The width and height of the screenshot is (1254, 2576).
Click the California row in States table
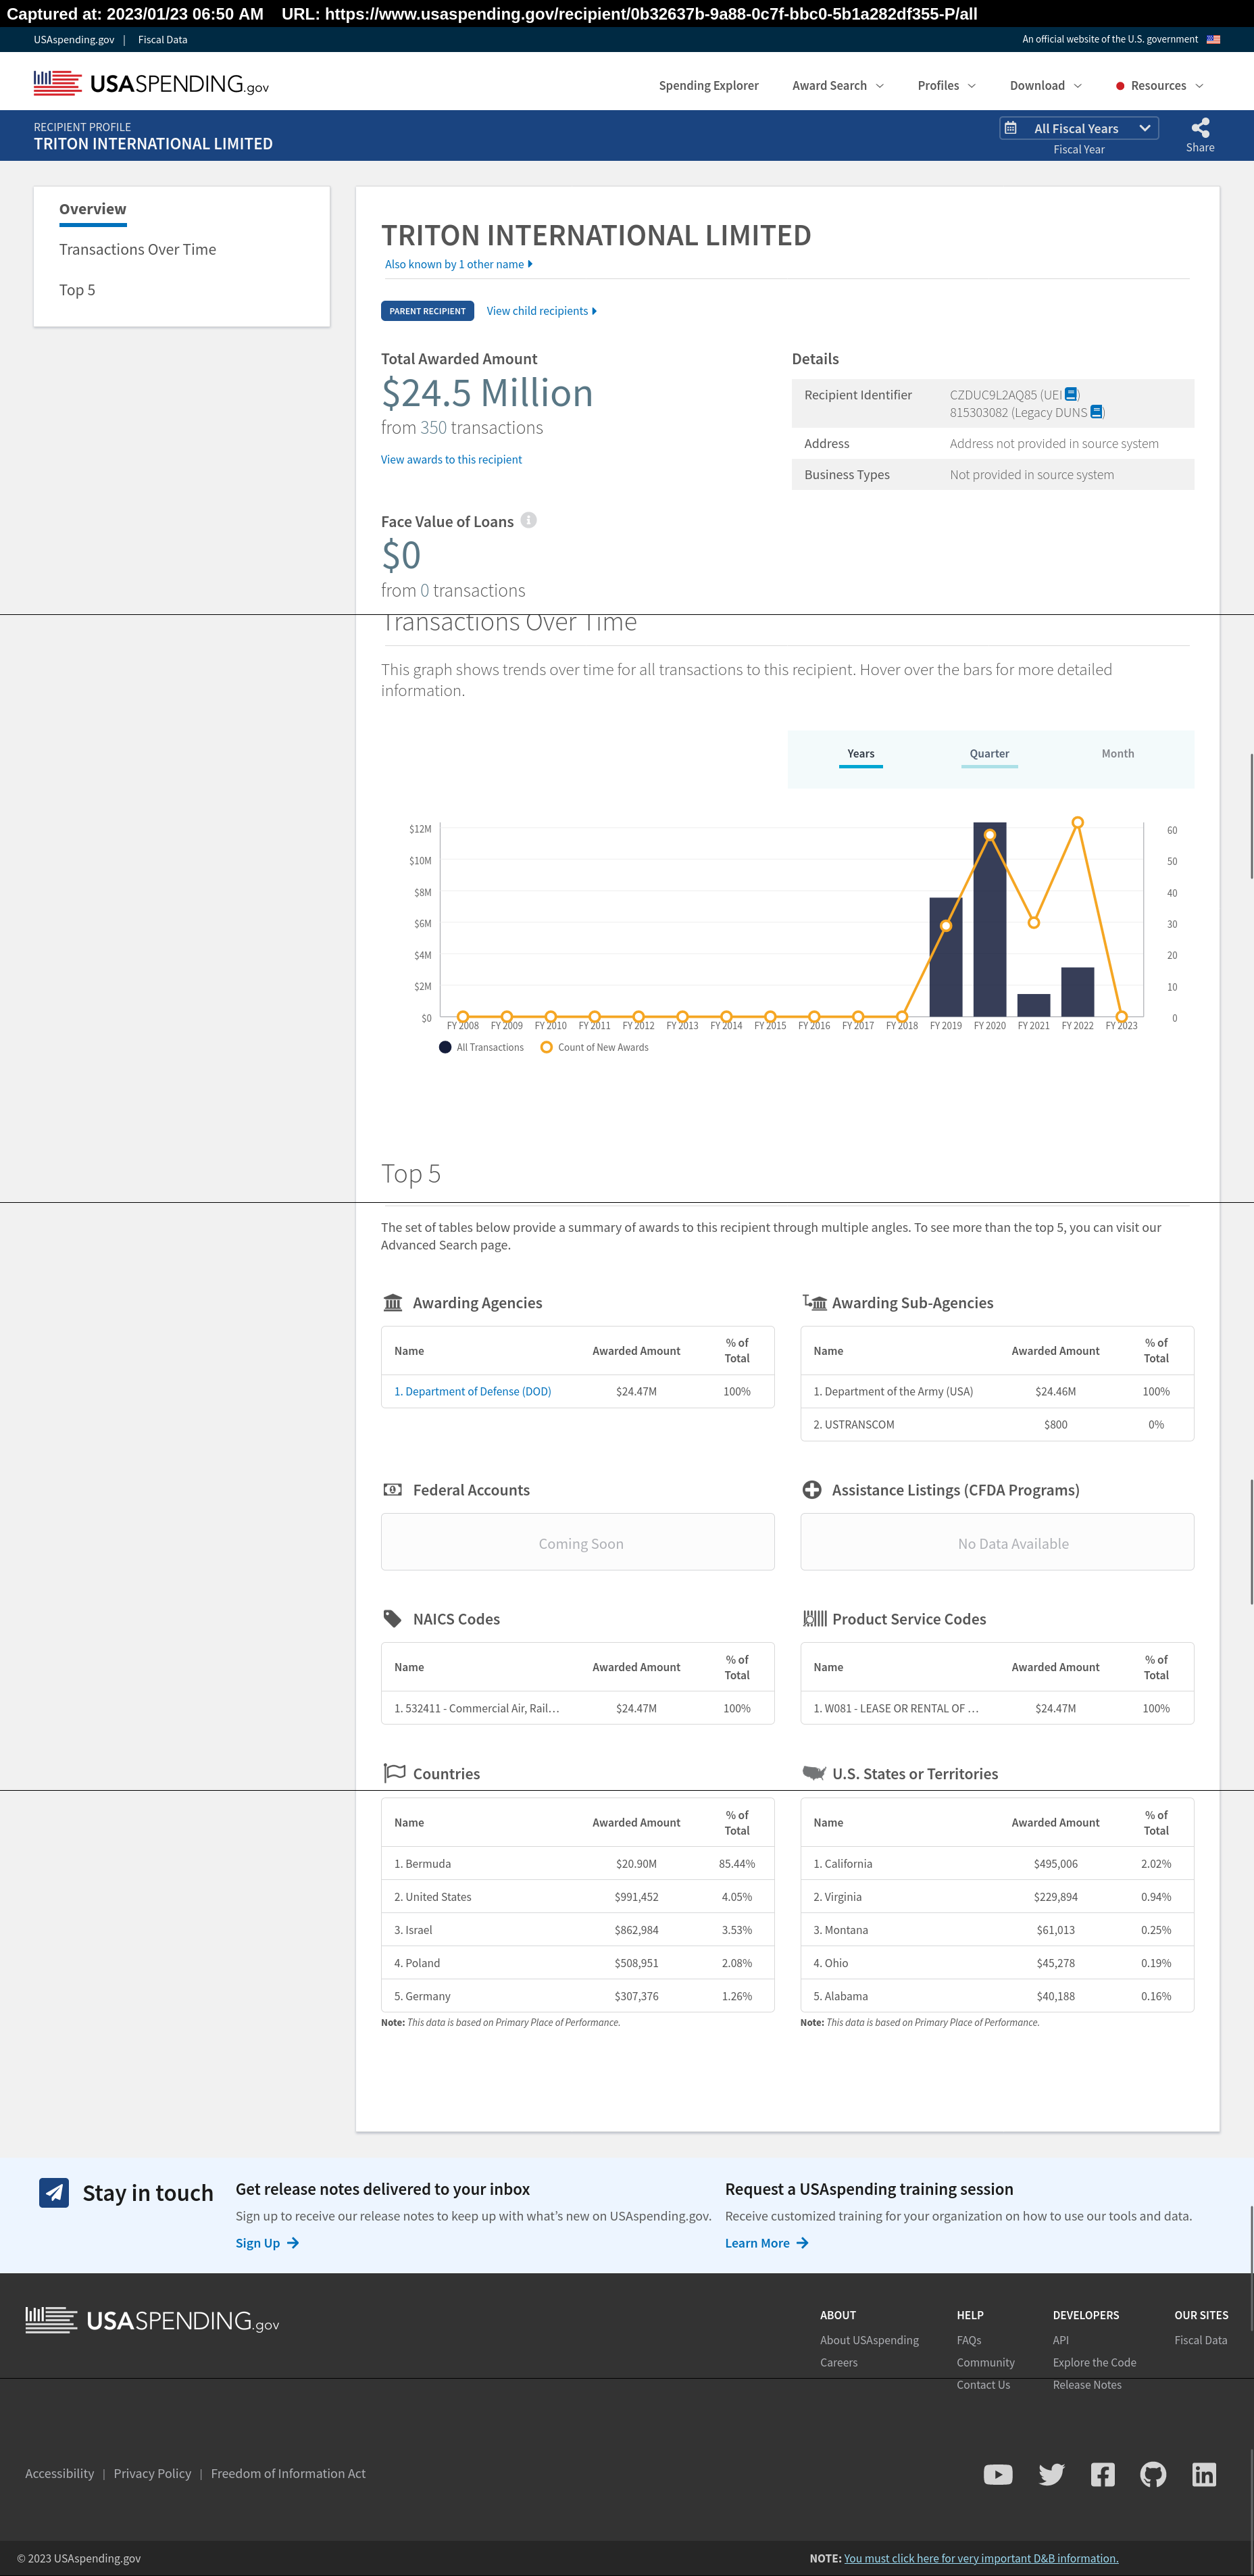coord(996,1863)
